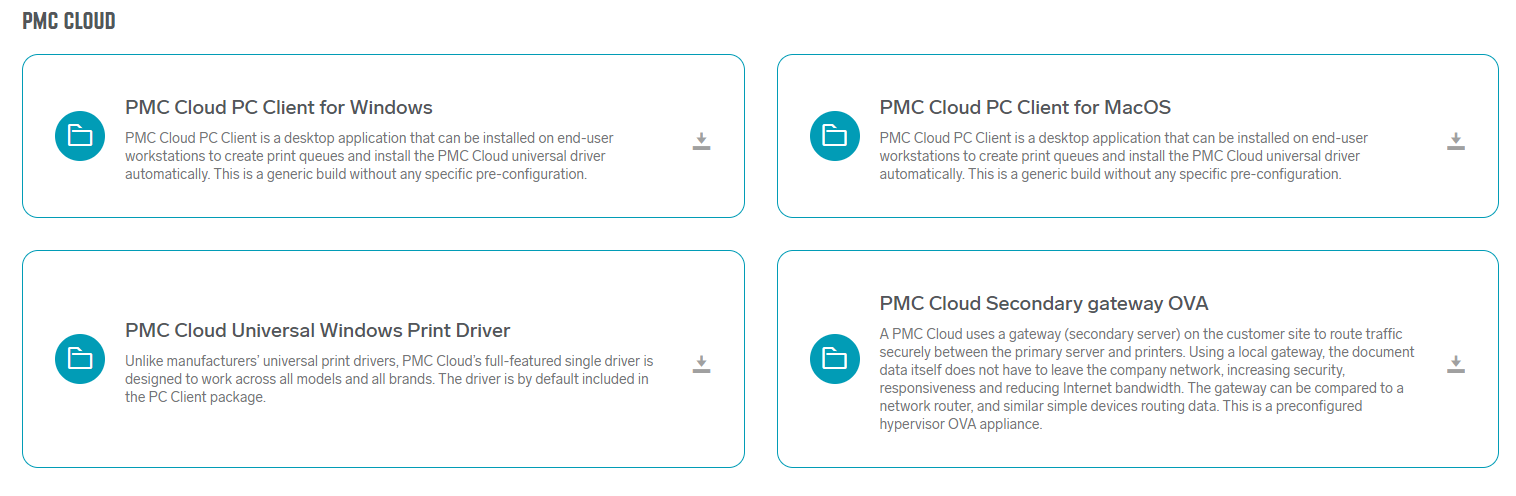Click the PMC CLOUD section heading
1516x496 pixels.
click(x=69, y=21)
